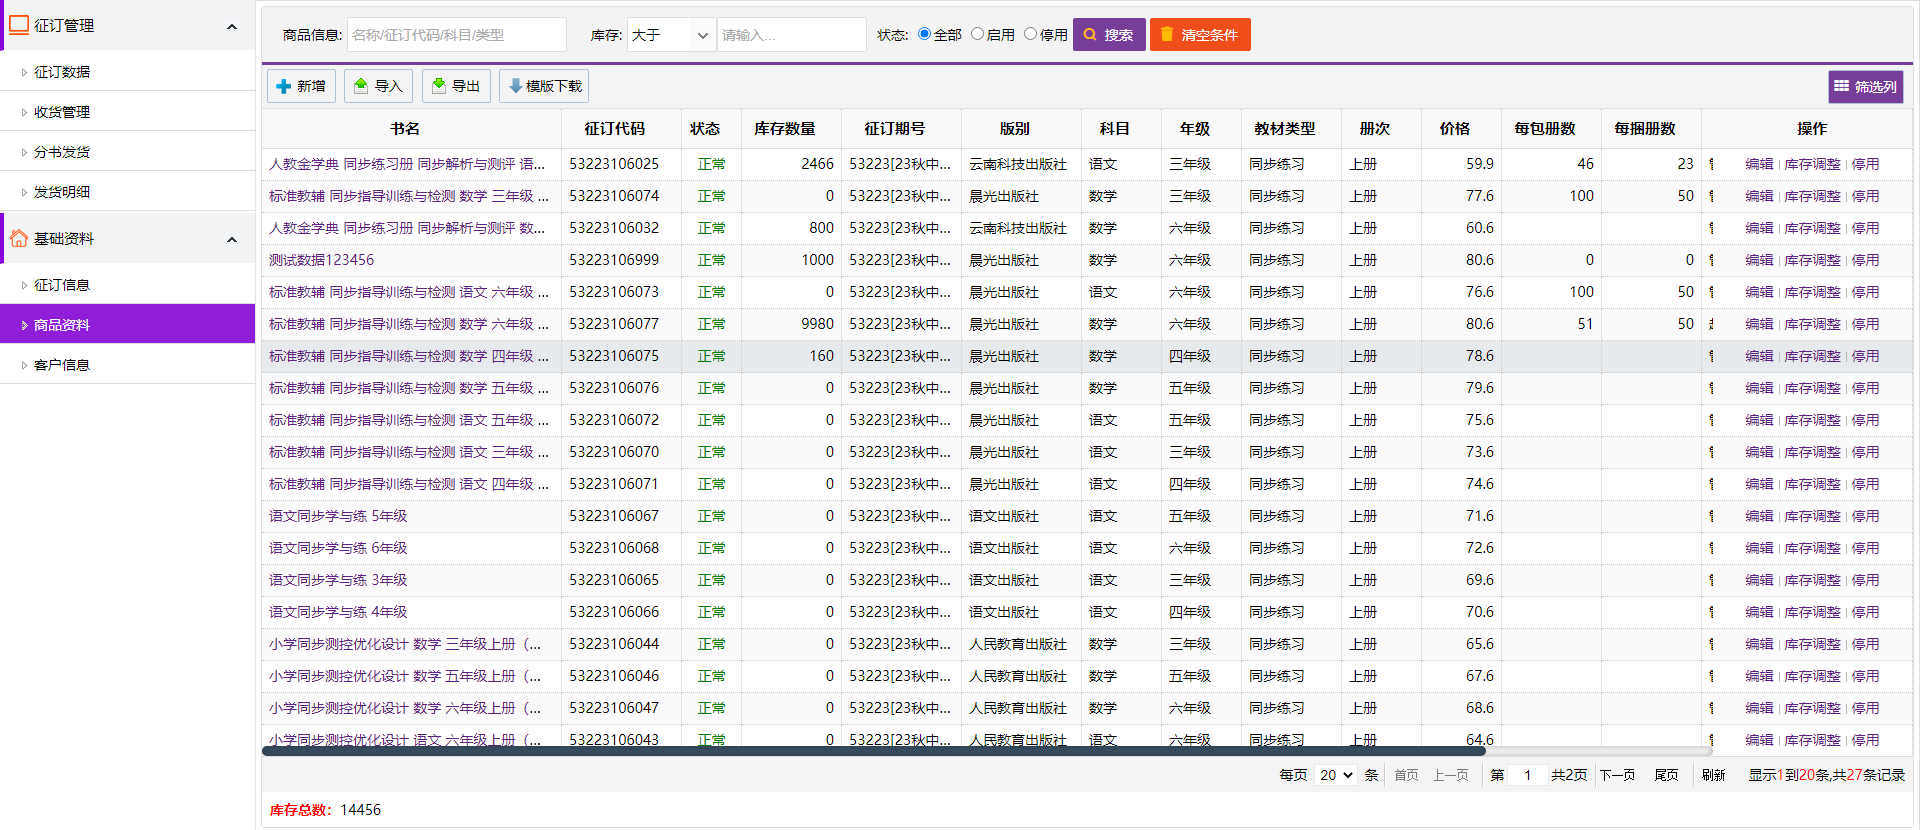Click 编辑 for code 53223106044
The image size is (1920, 830).
pos(1759,644)
